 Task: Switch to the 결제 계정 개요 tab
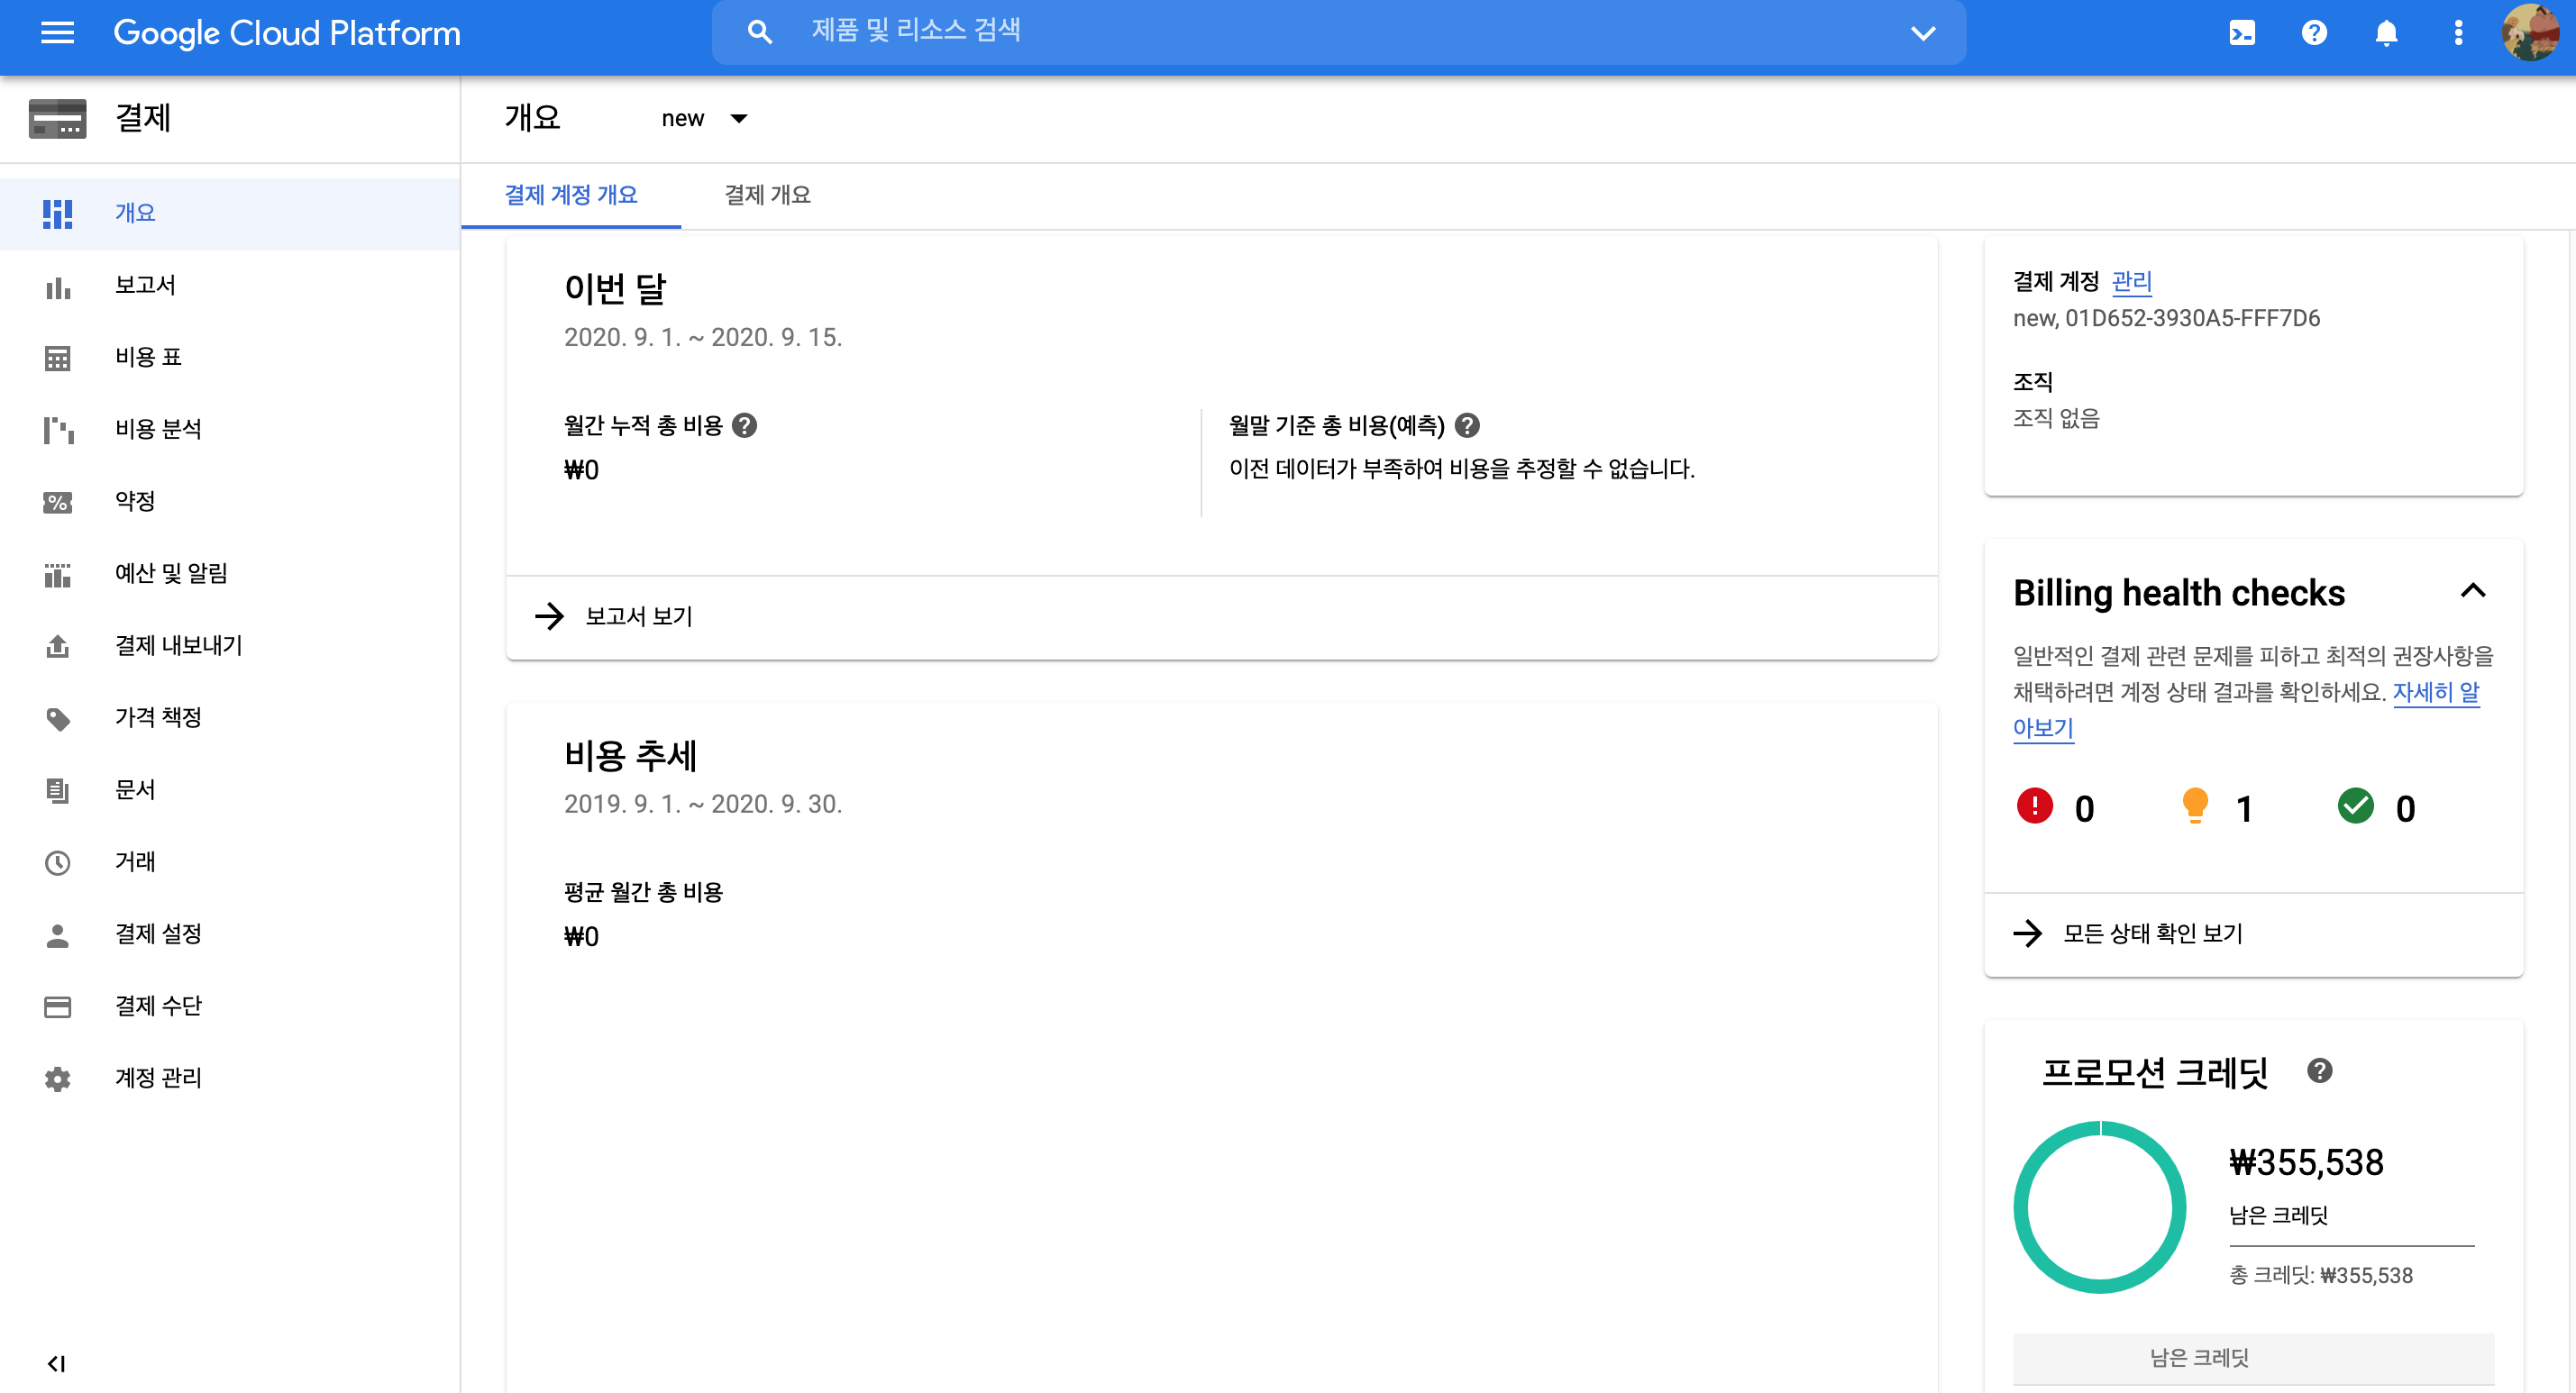[x=571, y=196]
